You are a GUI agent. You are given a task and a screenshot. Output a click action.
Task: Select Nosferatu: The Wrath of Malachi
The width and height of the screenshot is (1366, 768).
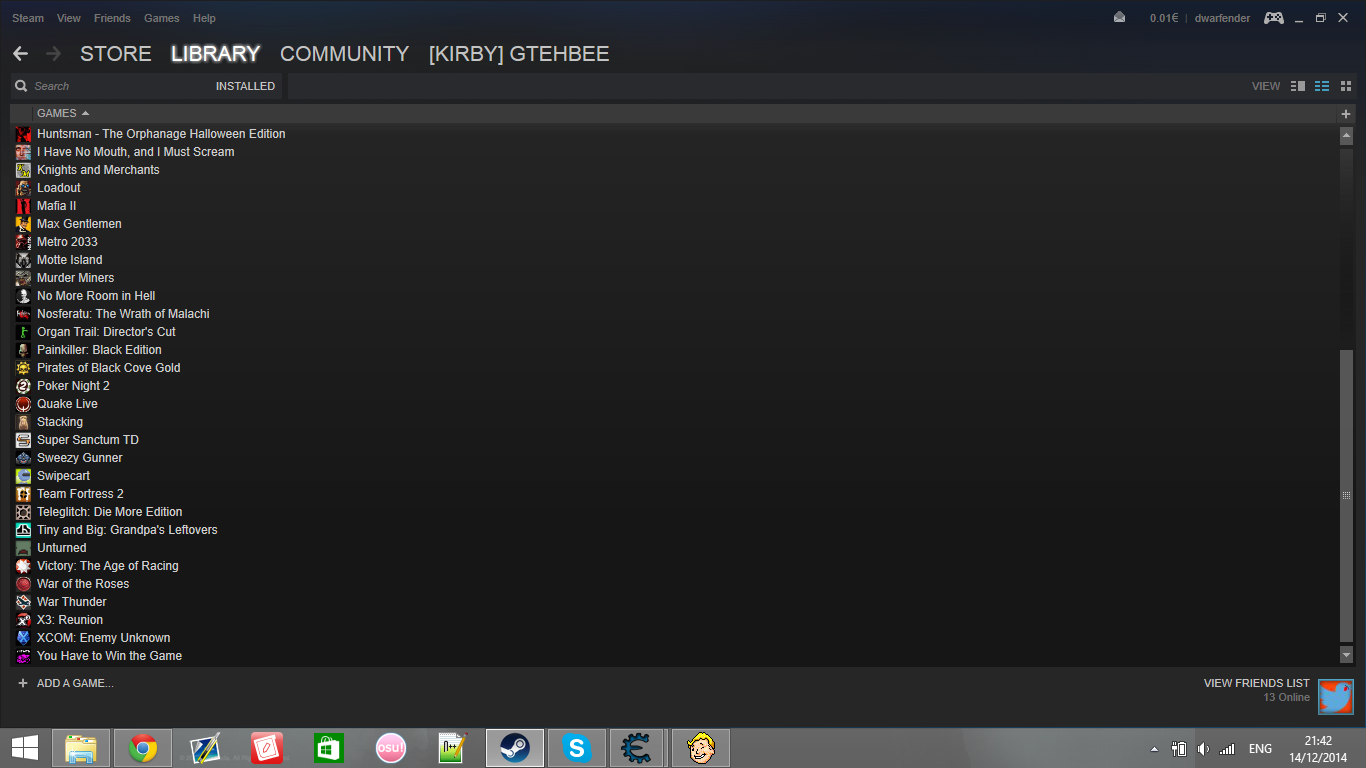123,314
